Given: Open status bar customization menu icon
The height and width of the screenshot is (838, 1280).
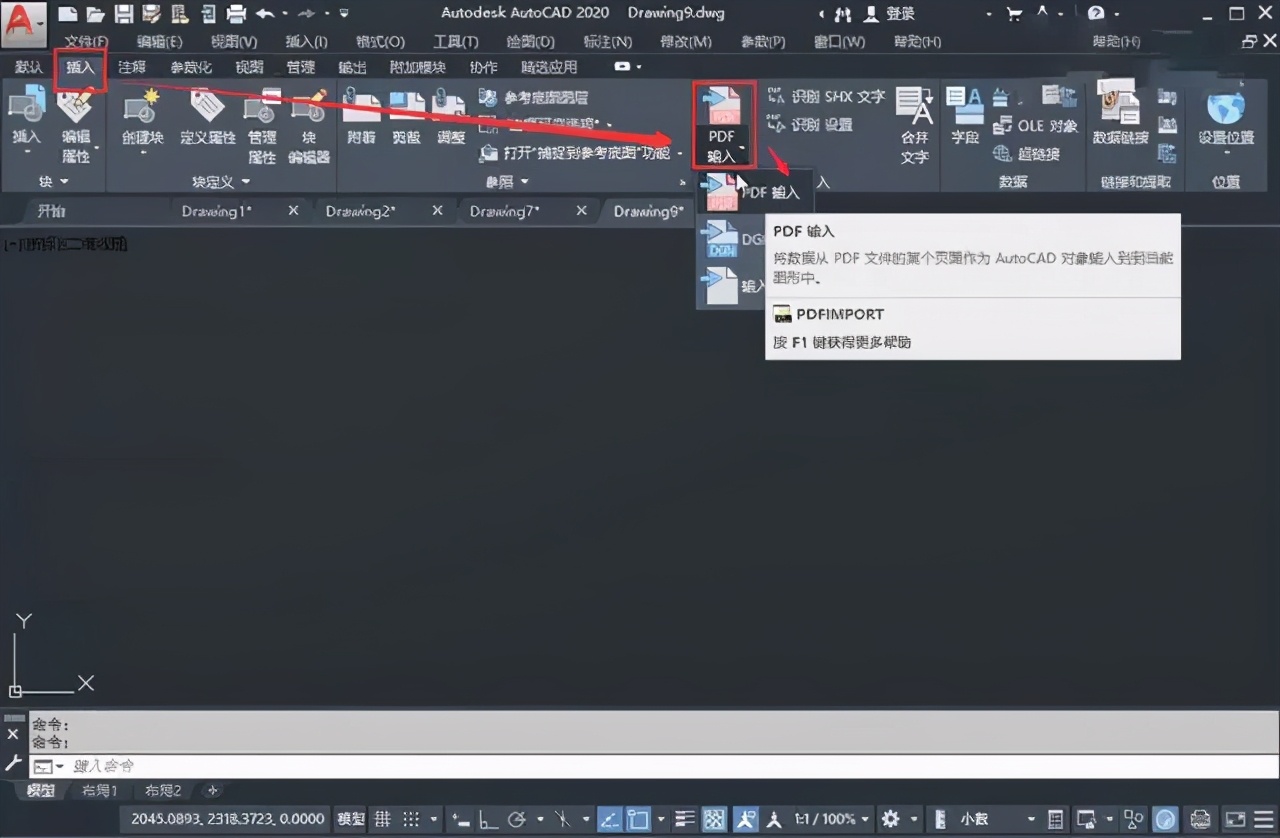Looking at the screenshot, I should [1264, 819].
